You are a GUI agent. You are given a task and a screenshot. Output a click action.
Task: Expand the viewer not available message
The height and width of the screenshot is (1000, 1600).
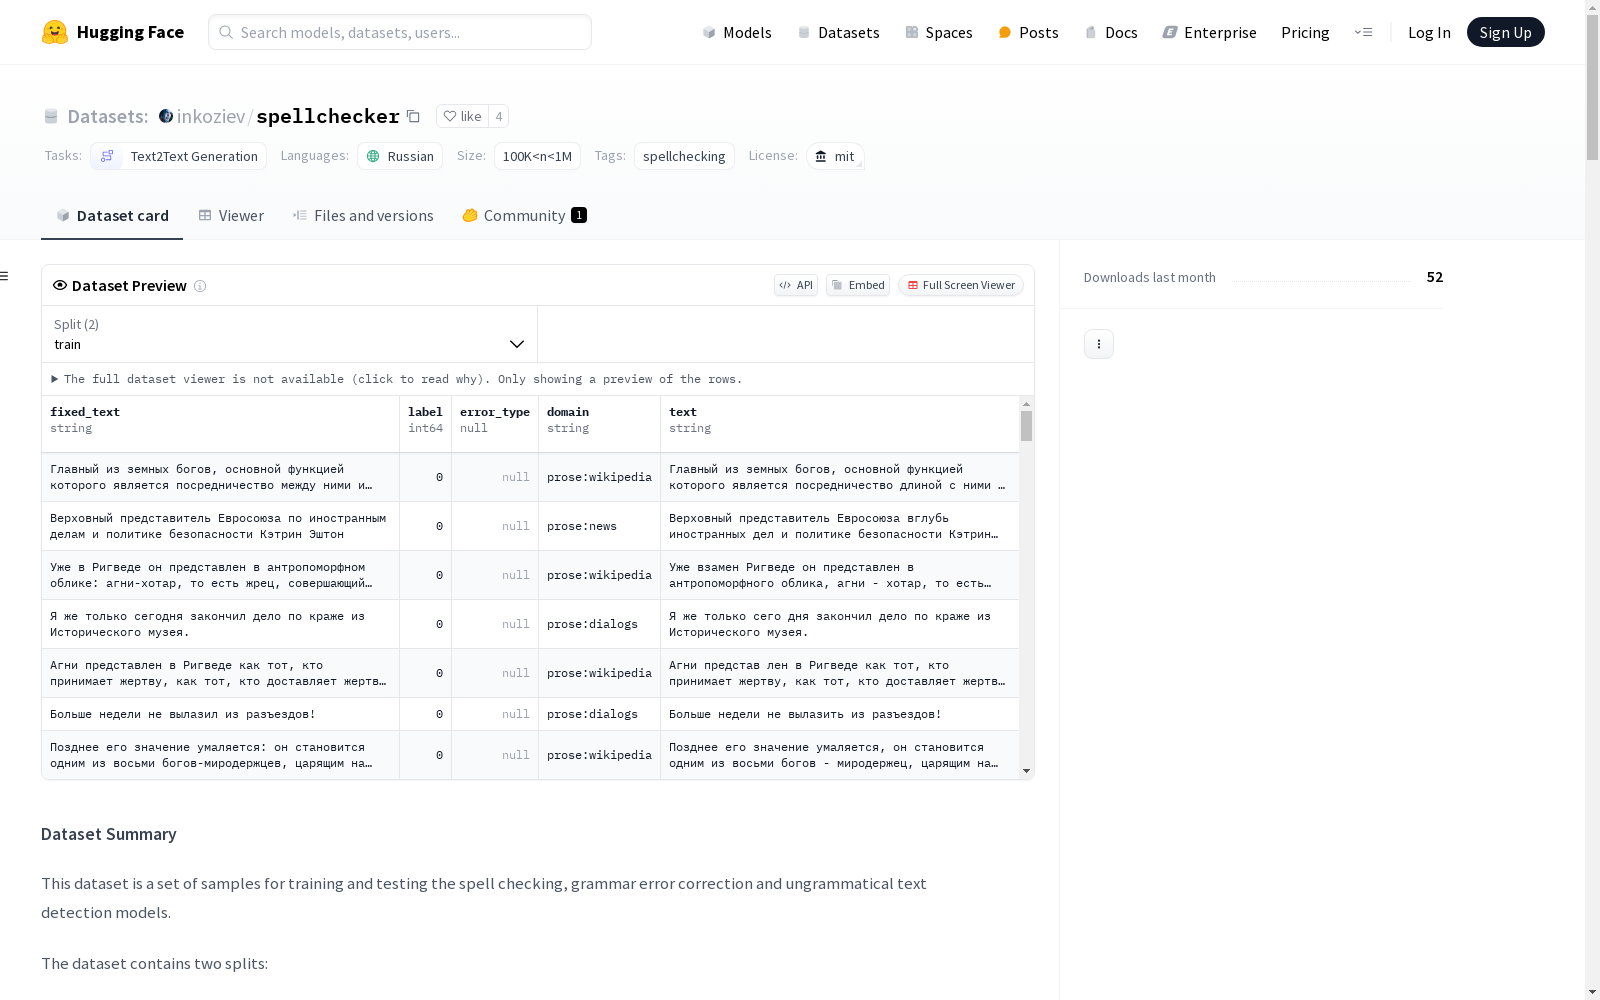coord(397,379)
